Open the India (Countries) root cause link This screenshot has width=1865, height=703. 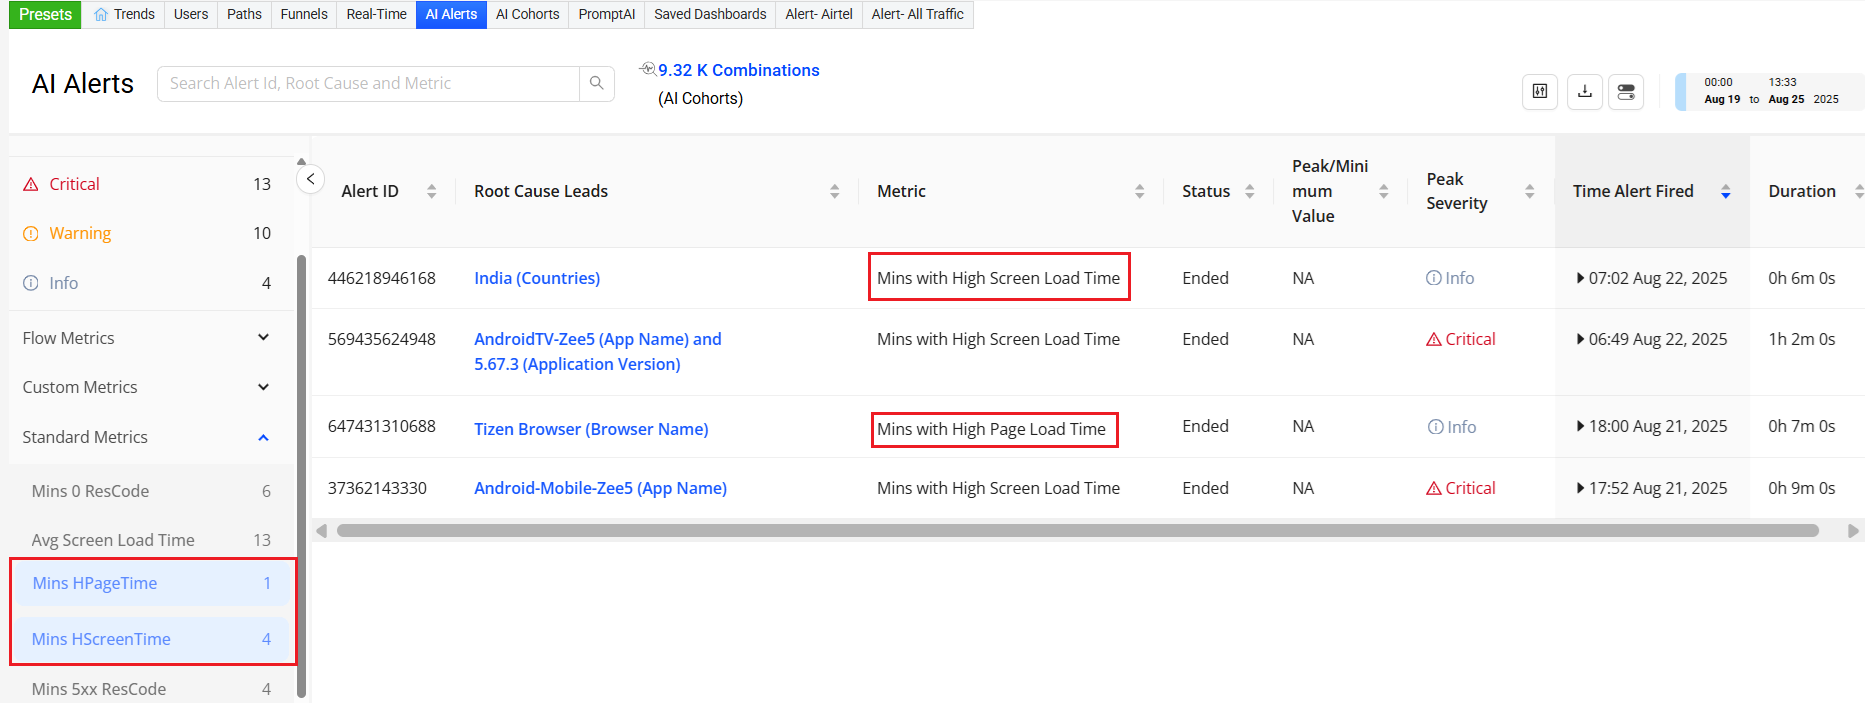point(537,278)
